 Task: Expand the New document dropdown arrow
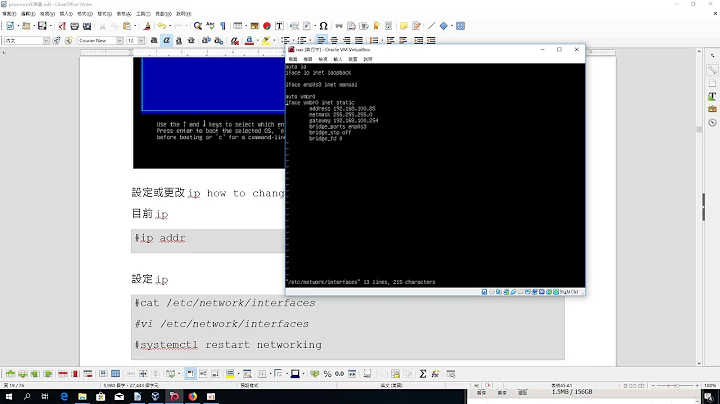[x=18, y=26]
